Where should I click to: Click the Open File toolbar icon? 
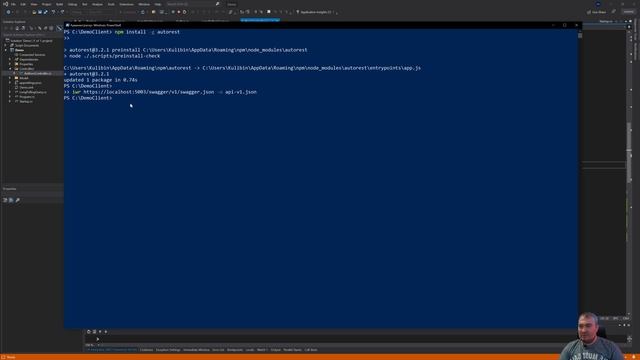coord(34,12)
